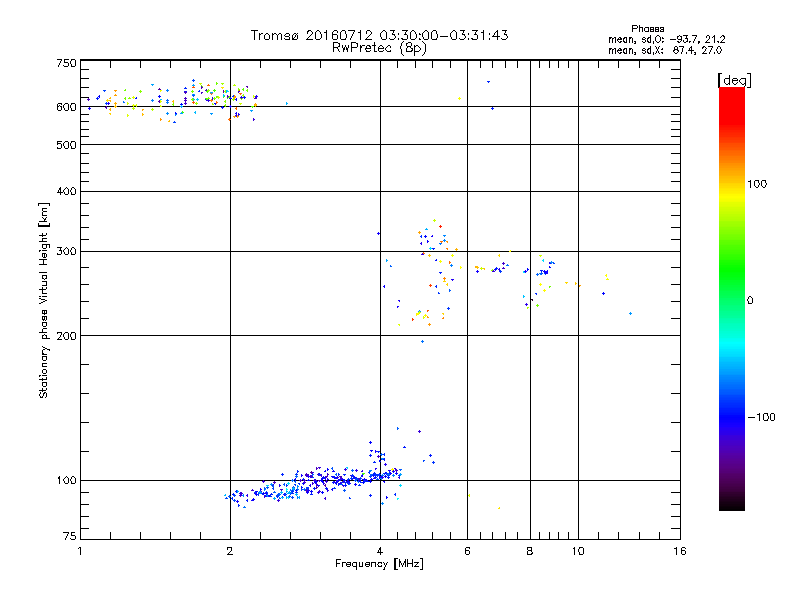Click the '[deg]' colorbar unit label

734,80
